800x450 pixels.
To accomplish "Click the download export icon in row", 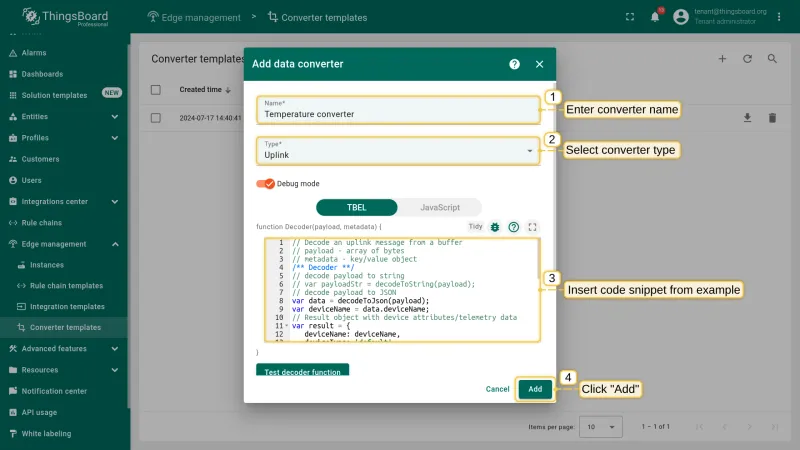I will [x=747, y=118].
